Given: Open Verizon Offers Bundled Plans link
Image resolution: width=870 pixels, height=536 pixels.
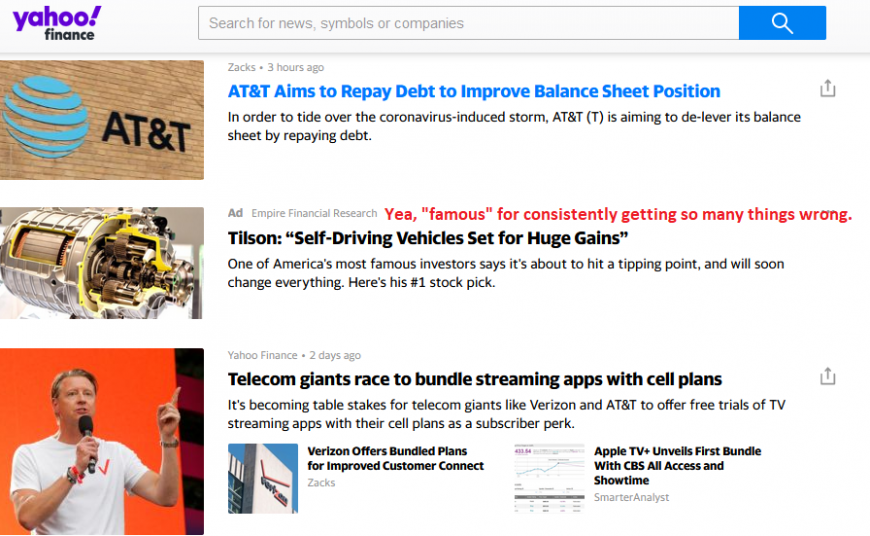Looking at the screenshot, I should point(396,458).
